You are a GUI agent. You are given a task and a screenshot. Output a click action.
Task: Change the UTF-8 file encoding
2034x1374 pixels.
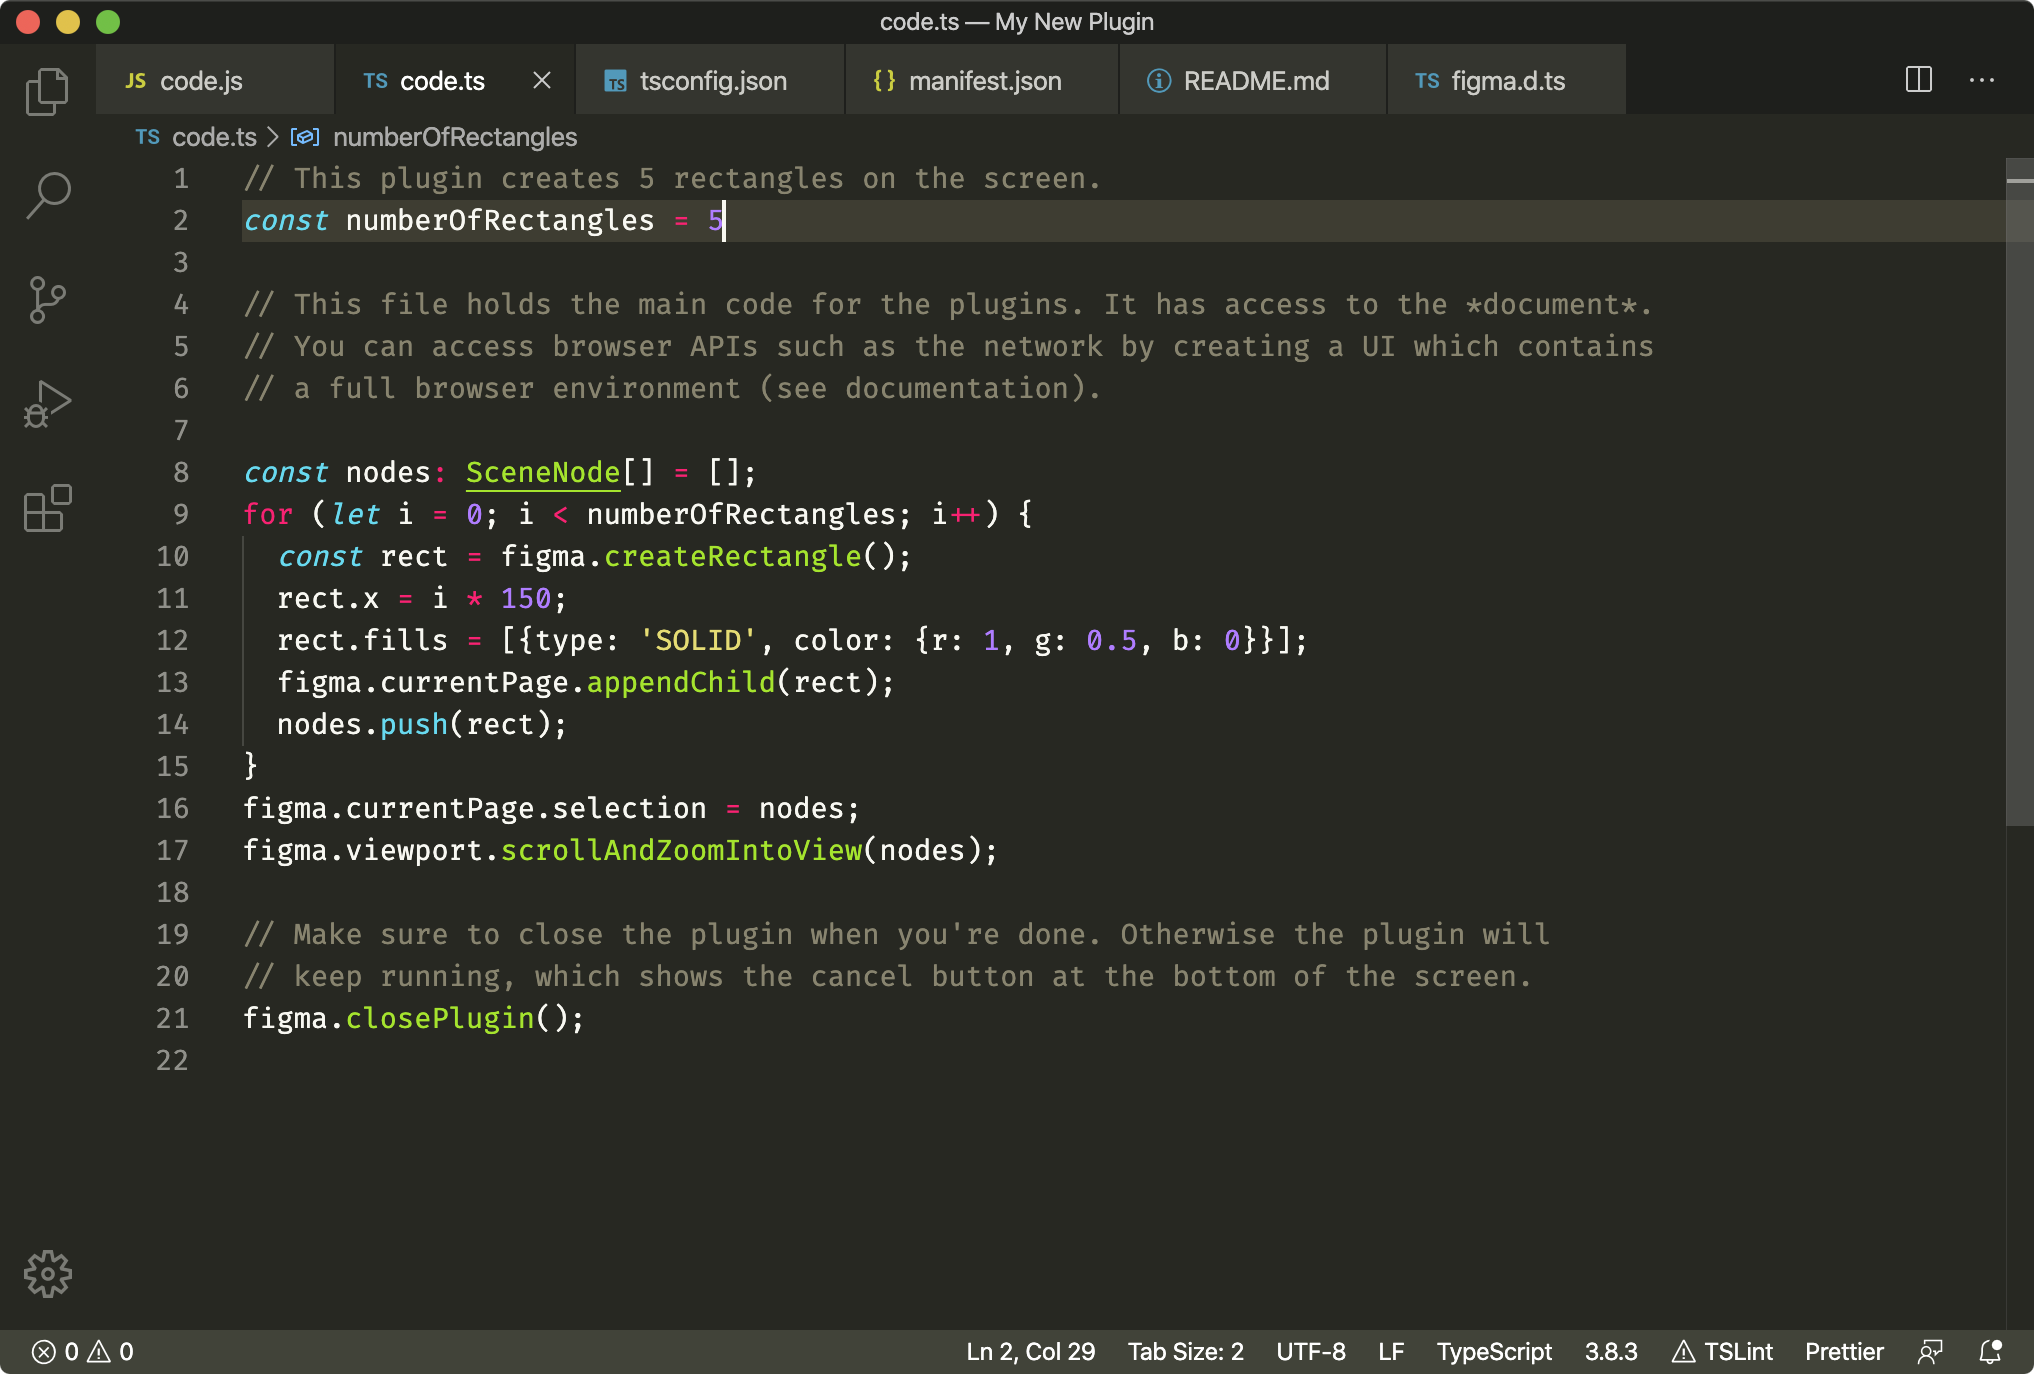[x=1310, y=1352]
